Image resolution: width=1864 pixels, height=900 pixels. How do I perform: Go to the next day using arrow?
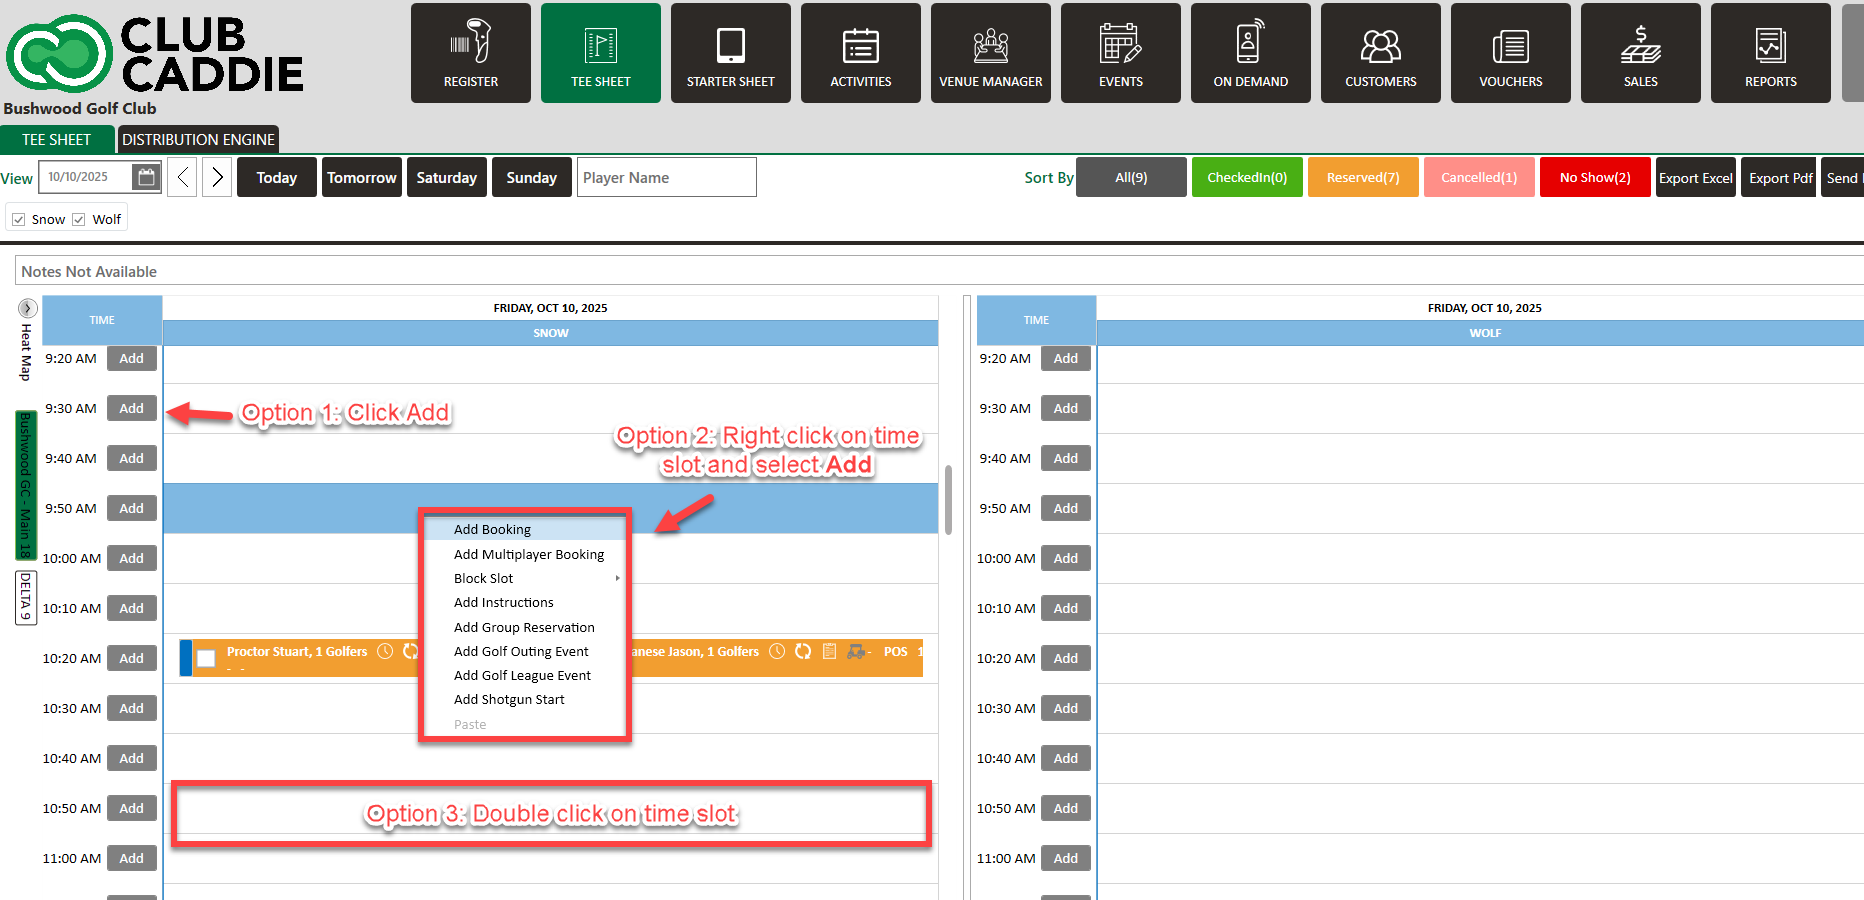click(217, 177)
